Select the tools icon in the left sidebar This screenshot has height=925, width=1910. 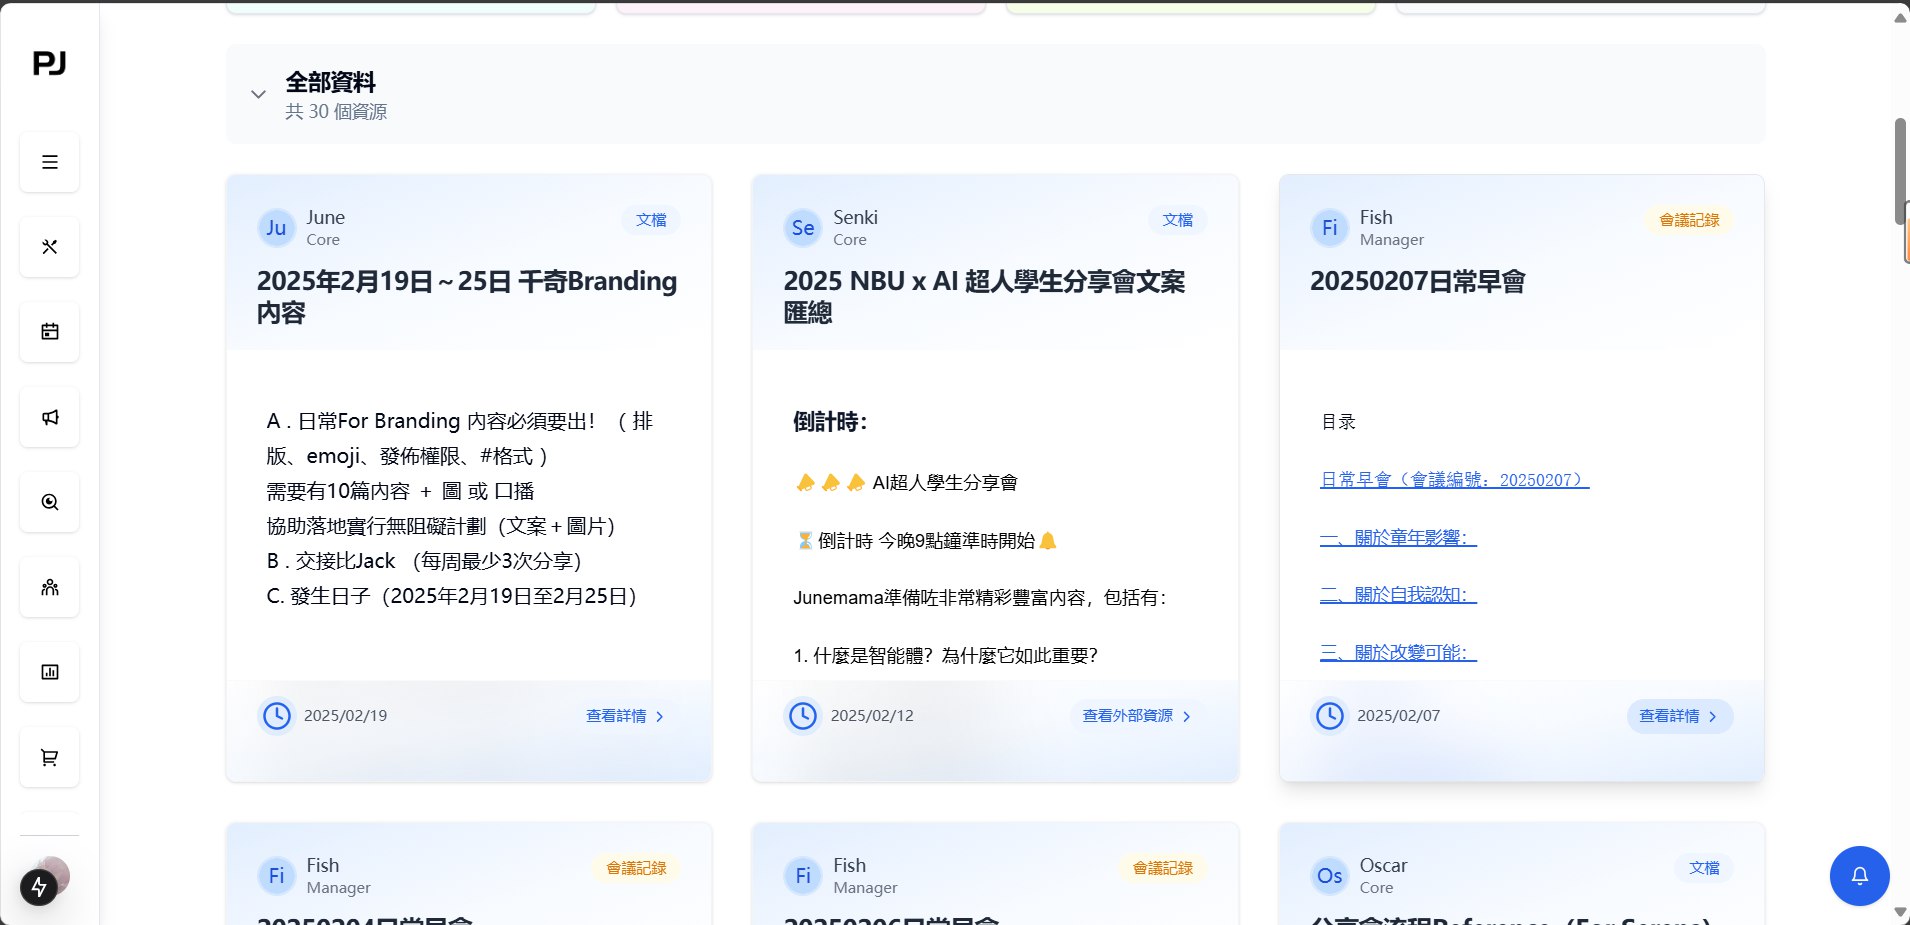(48, 247)
